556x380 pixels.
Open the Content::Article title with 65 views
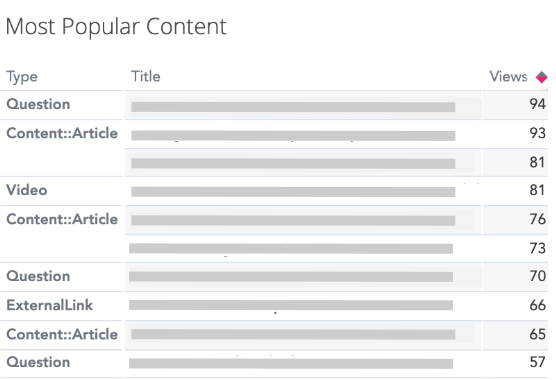[293, 334]
